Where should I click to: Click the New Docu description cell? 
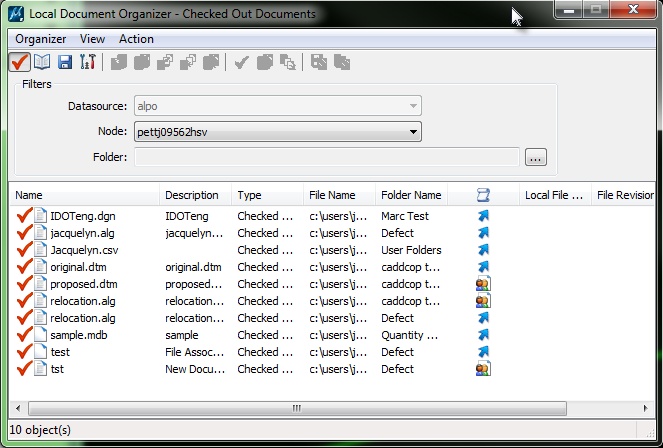coord(195,369)
